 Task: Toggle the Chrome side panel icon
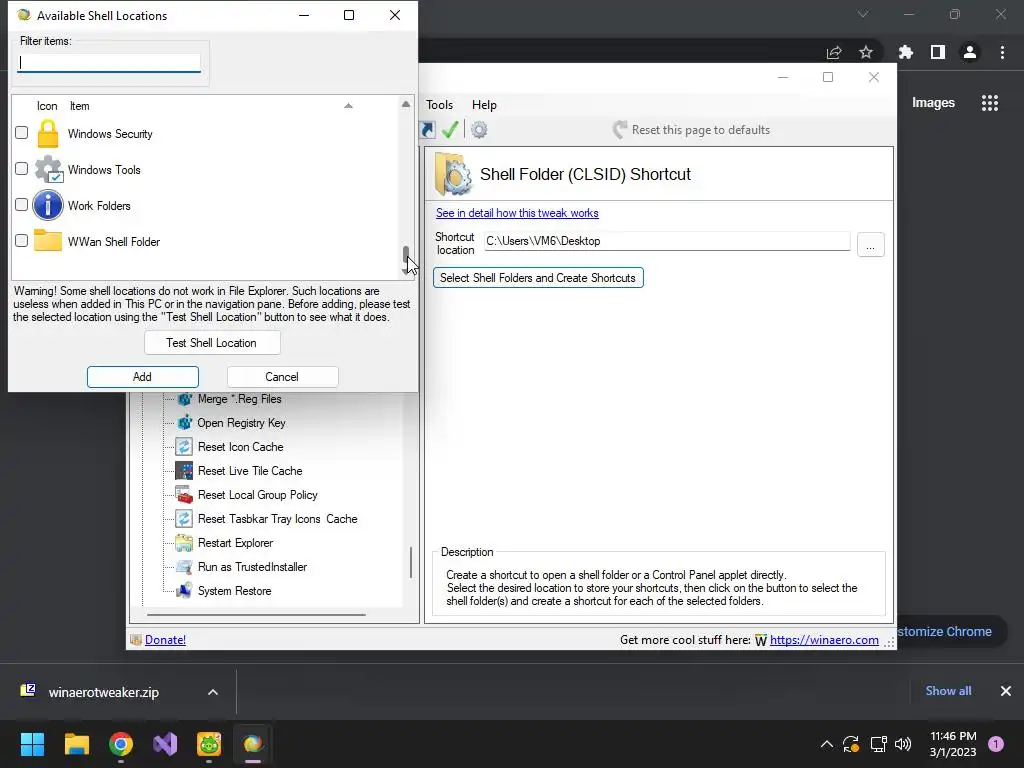[x=938, y=52]
